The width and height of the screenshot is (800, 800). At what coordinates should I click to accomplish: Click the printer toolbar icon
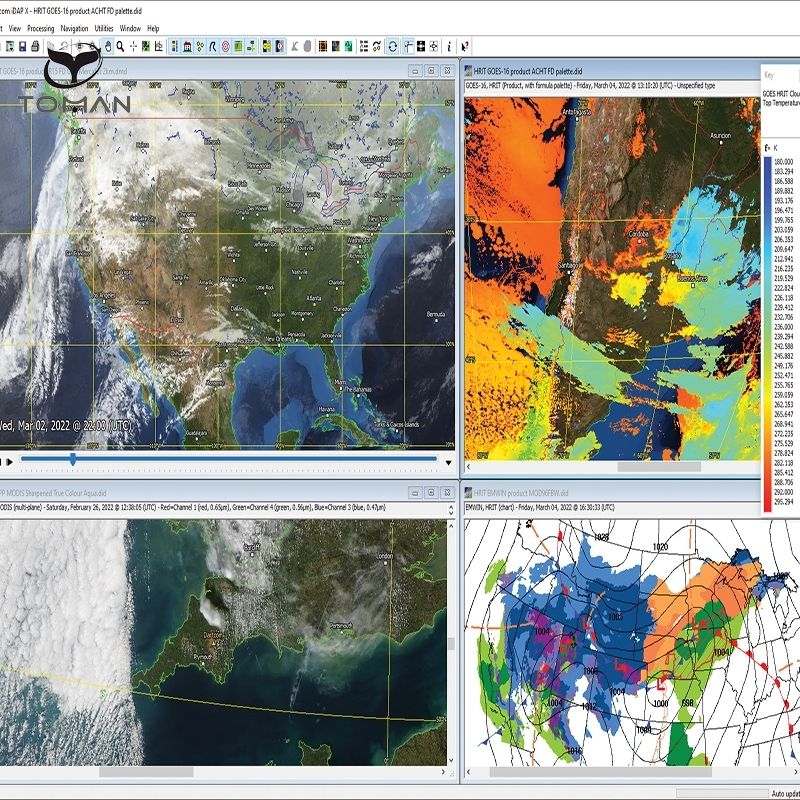(35, 47)
